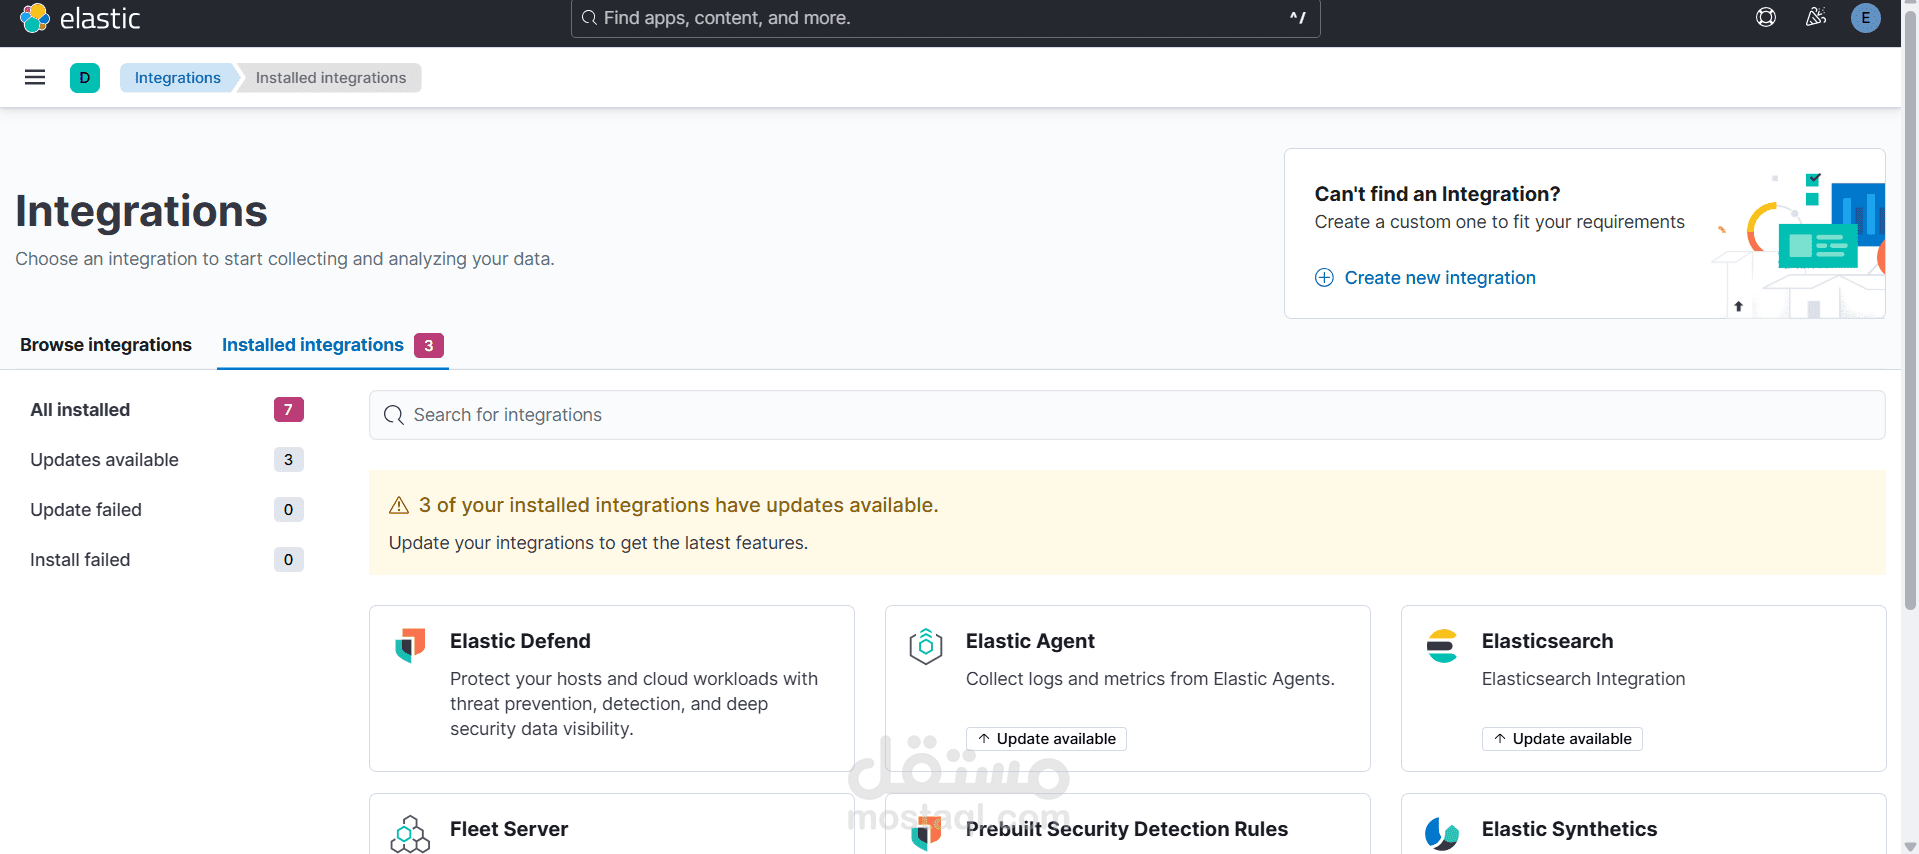Open the main navigation hamburger menu
Screen dimensions: 1919x854
(x=35, y=77)
